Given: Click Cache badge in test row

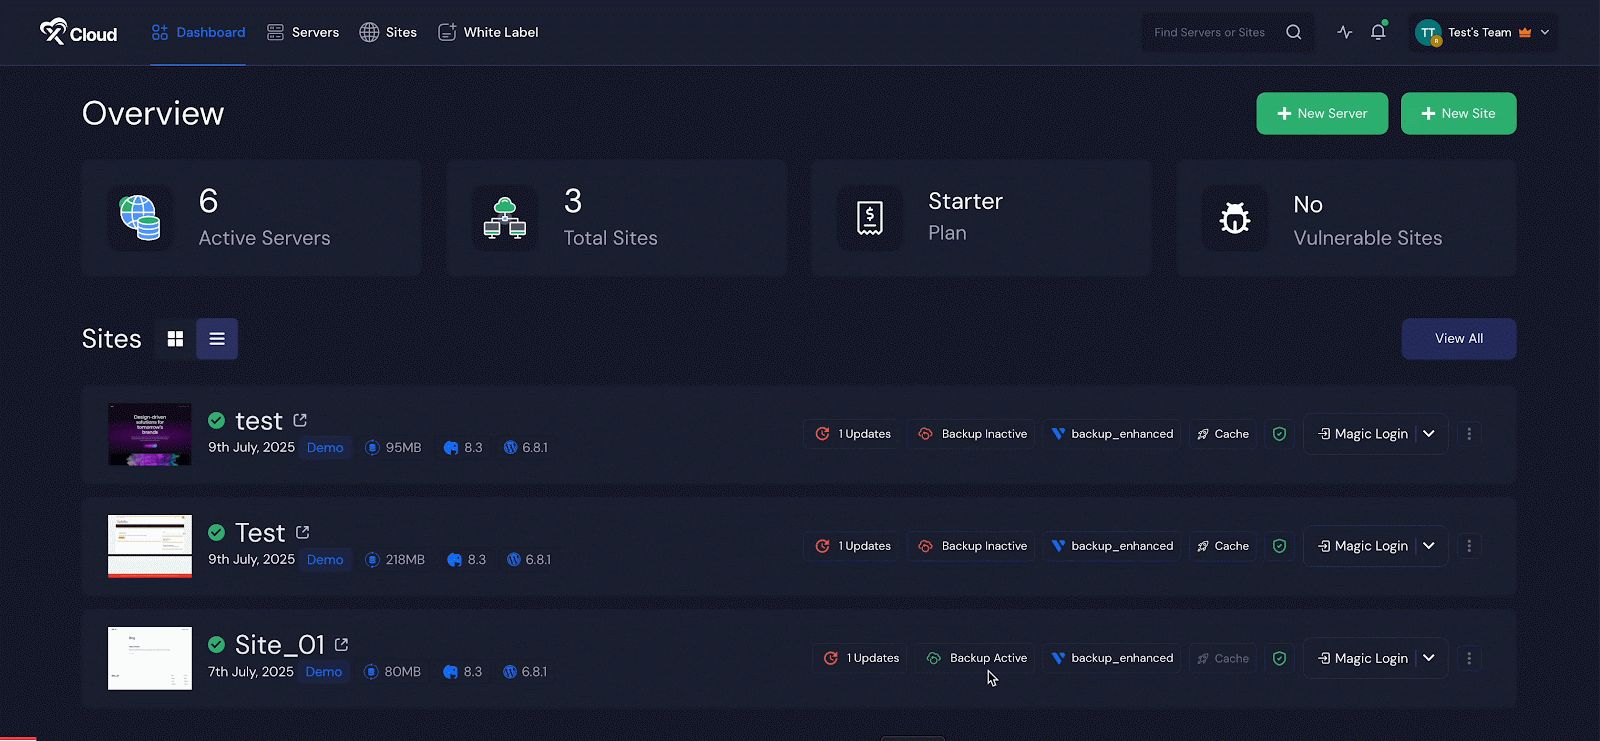Looking at the screenshot, I should click(1223, 434).
